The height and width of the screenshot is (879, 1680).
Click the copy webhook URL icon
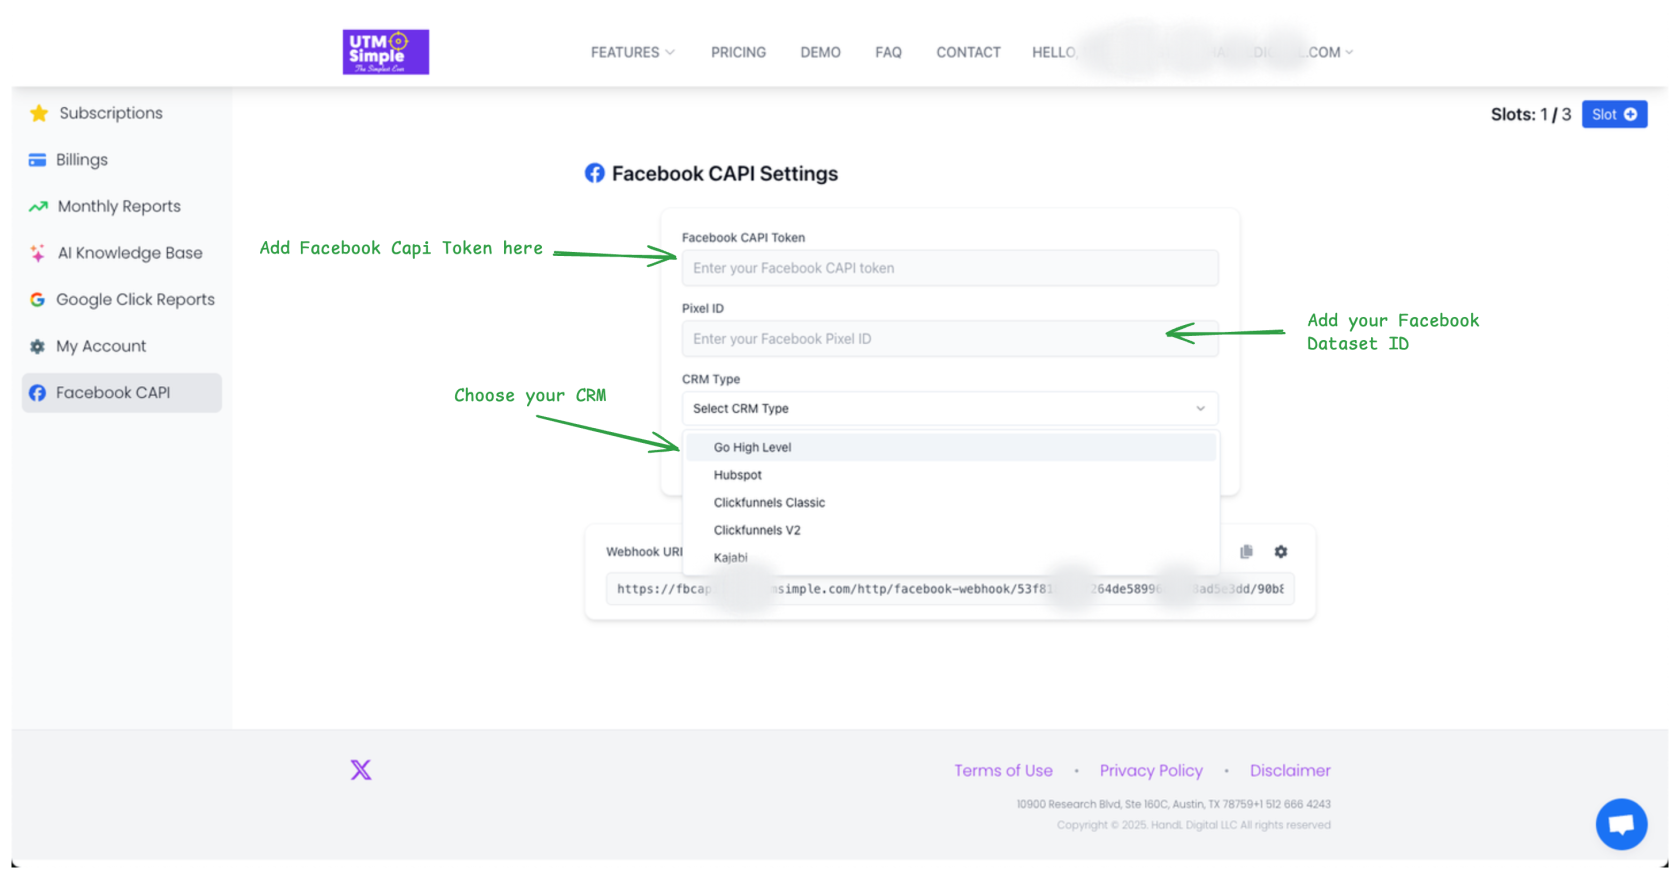point(1246,552)
